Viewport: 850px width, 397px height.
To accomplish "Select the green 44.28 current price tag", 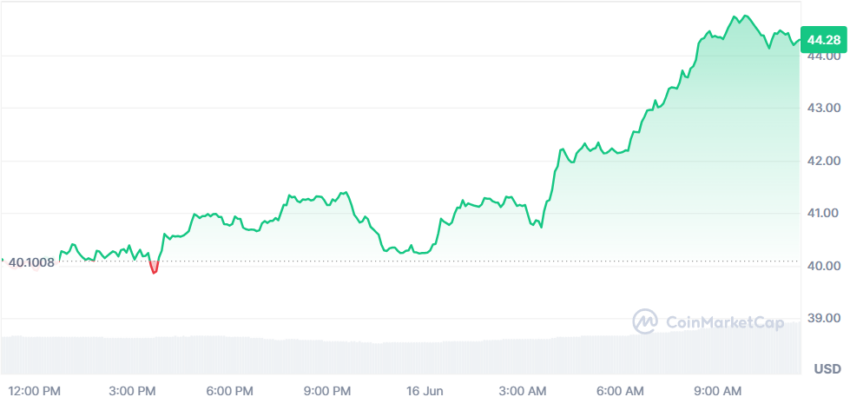I will pyautogui.click(x=823, y=40).
